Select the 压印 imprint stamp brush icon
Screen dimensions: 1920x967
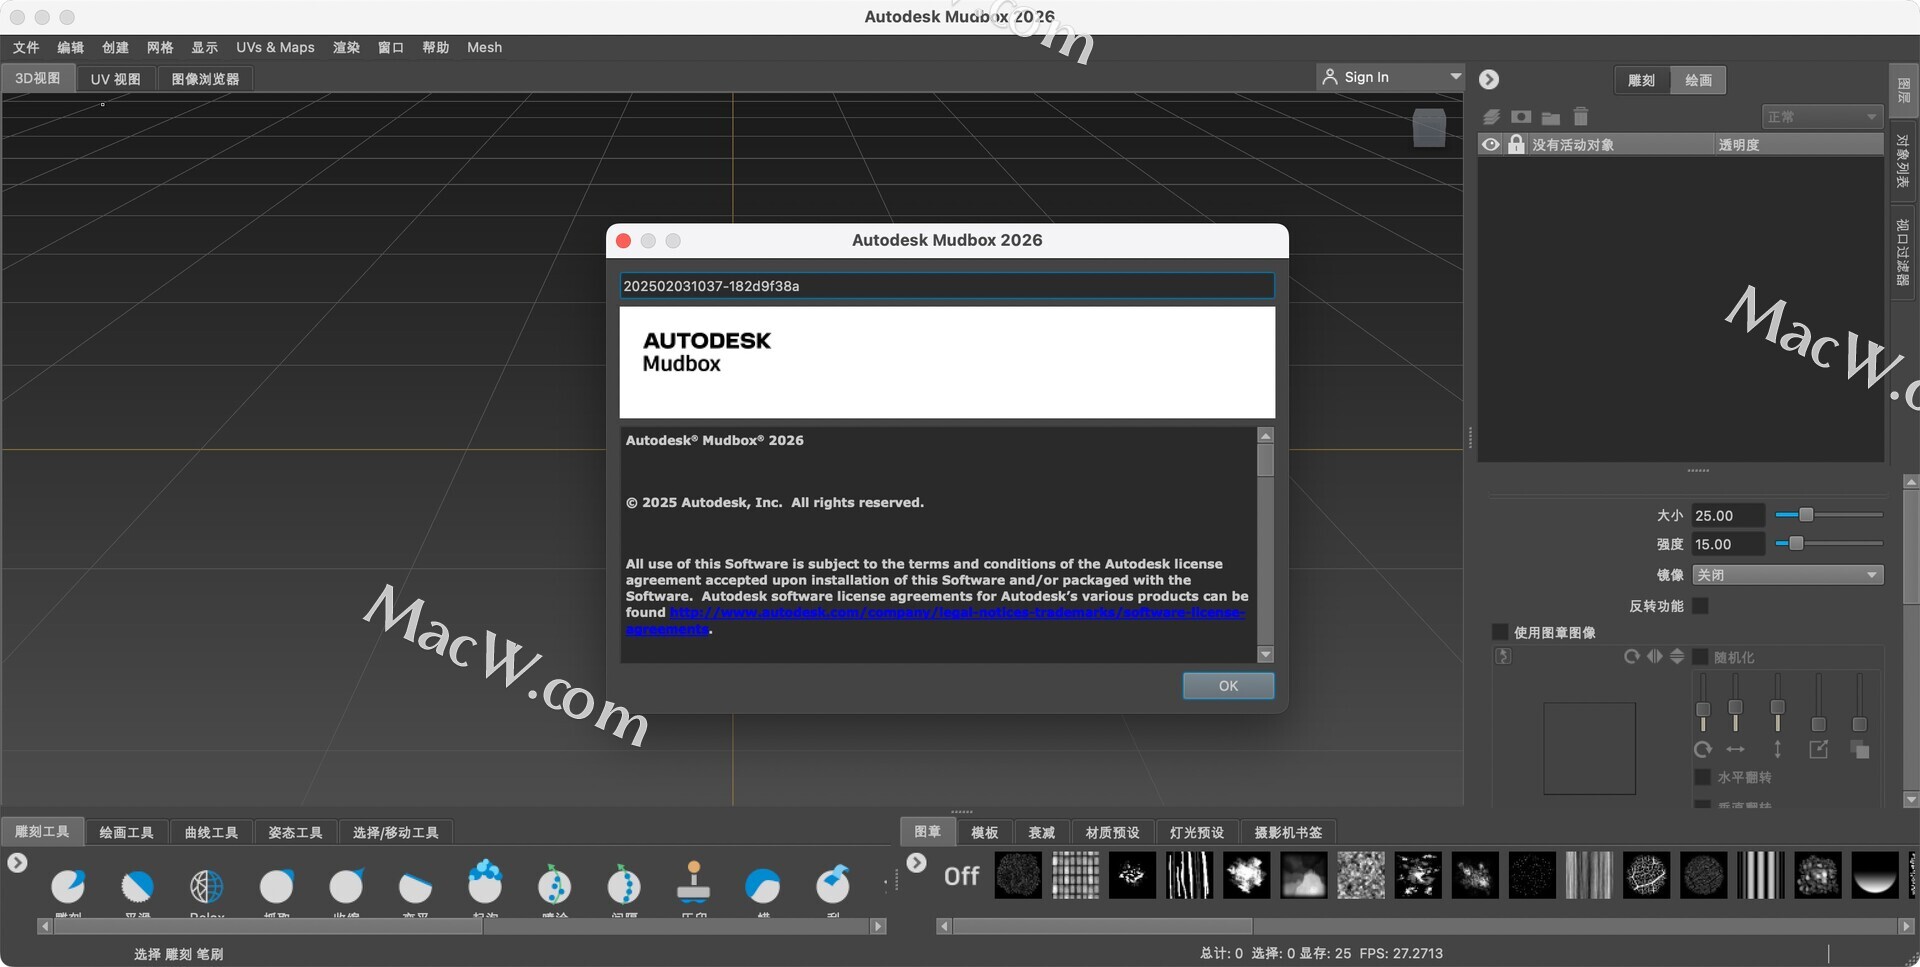click(694, 881)
